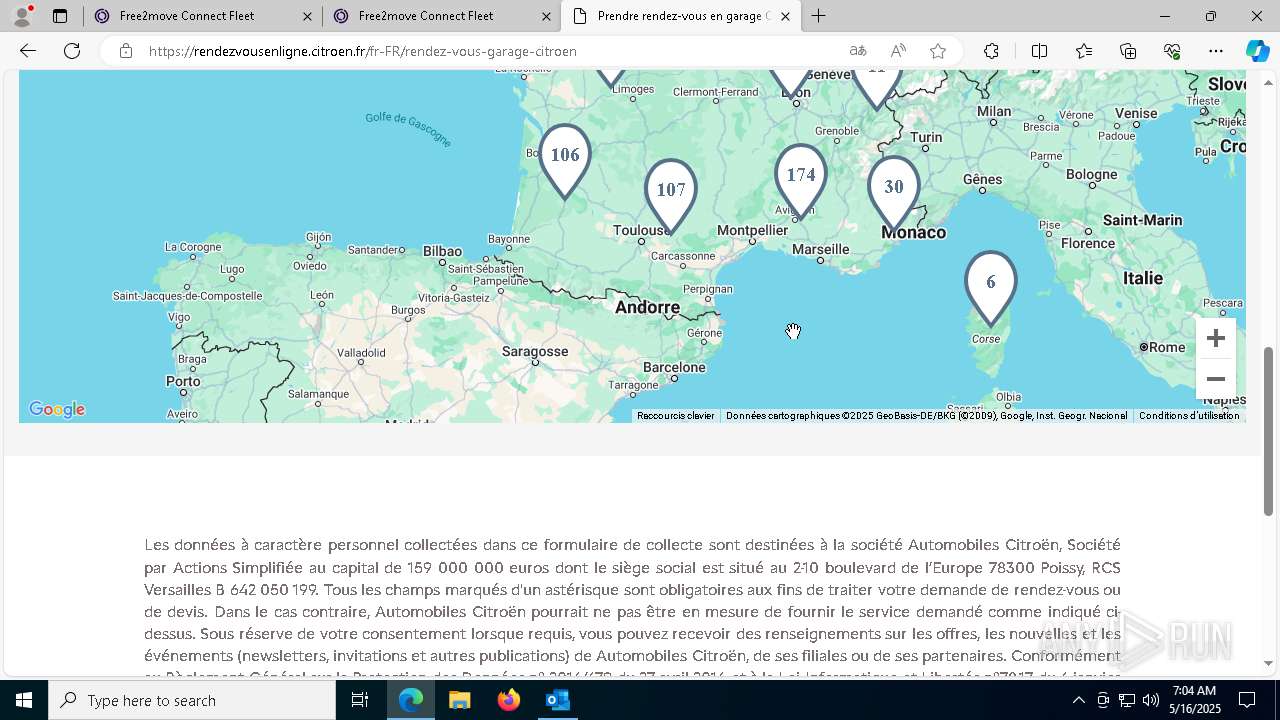Image resolution: width=1280 pixels, height=720 pixels.
Task: Open the 107 garages cluster near Toulouse
Action: tap(671, 195)
